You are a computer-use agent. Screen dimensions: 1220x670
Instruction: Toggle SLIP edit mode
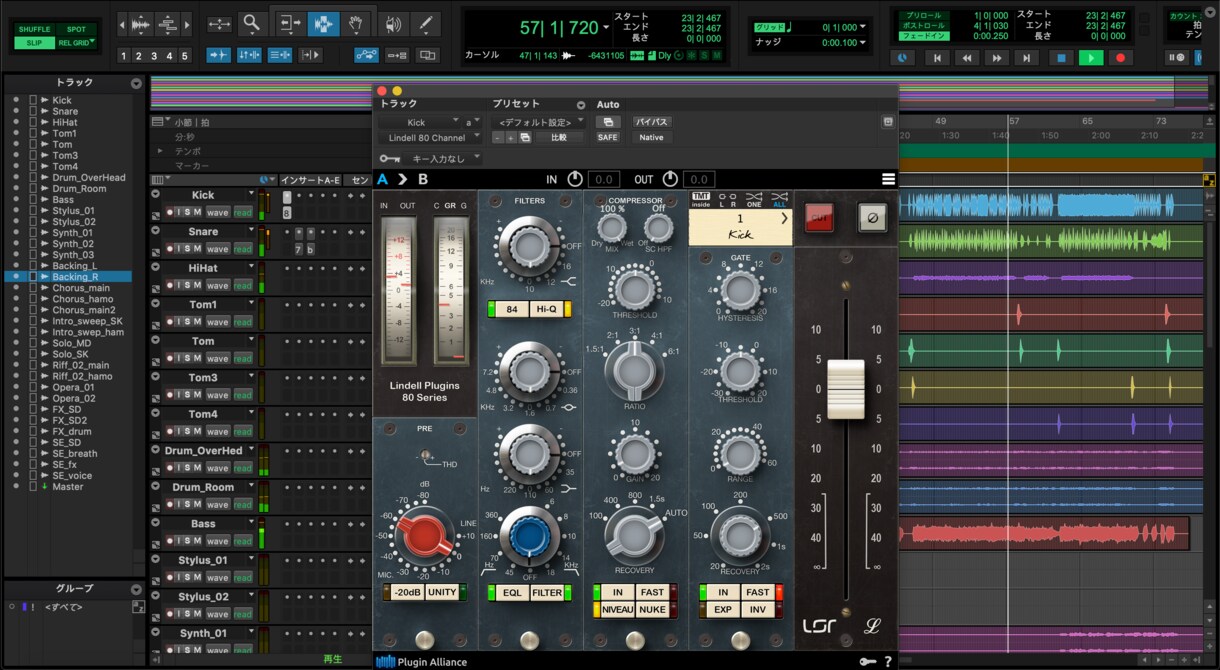[x=34, y=43]
